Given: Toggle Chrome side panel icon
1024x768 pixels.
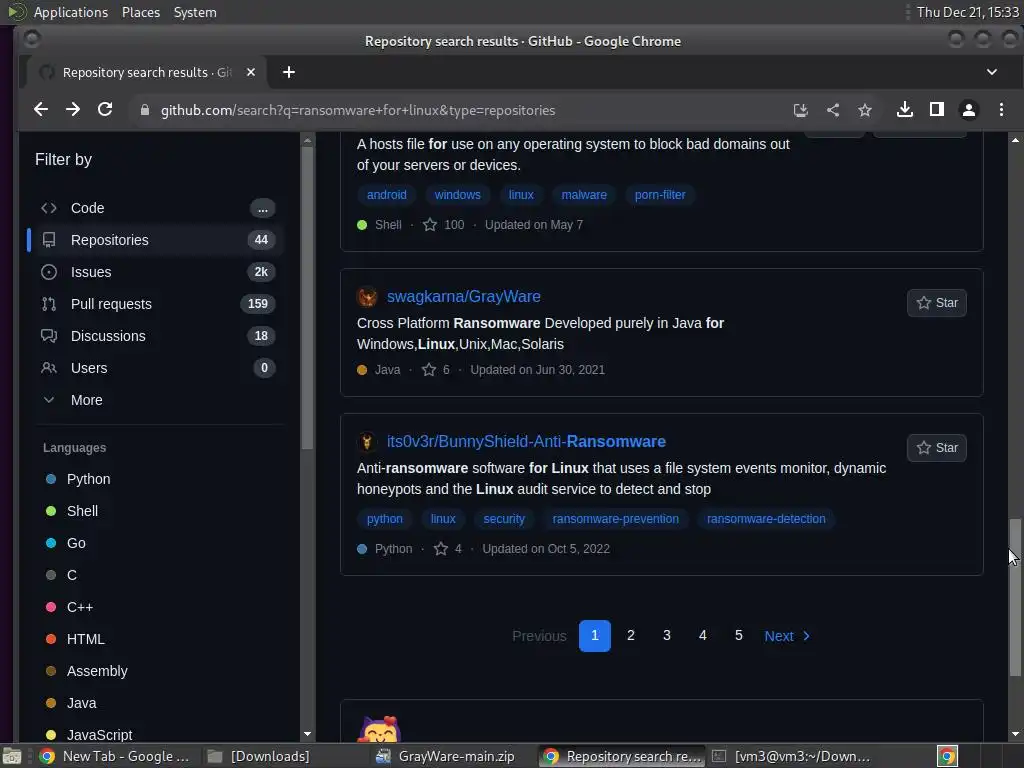Looking at the screenshot, I should [936, 110].
